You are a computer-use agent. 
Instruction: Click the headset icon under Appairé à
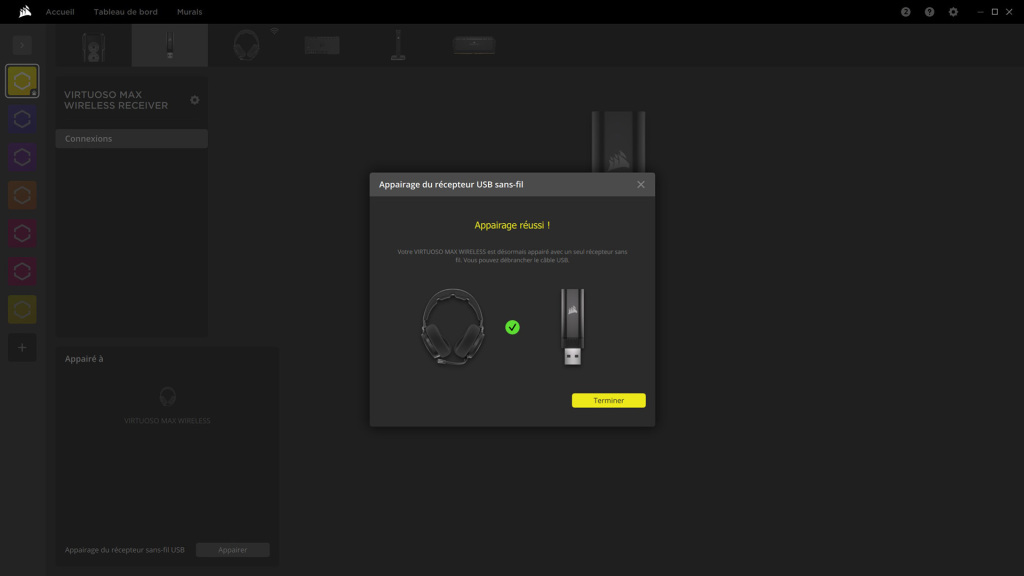click(x=167, y=396)
